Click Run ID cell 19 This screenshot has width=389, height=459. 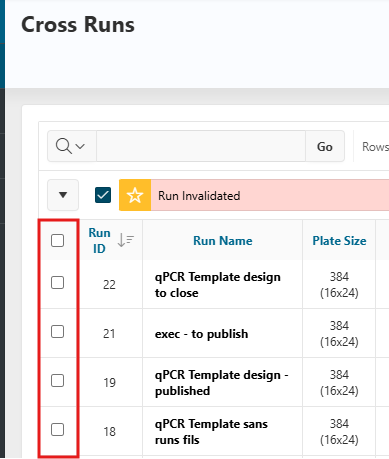coord(109,383)
